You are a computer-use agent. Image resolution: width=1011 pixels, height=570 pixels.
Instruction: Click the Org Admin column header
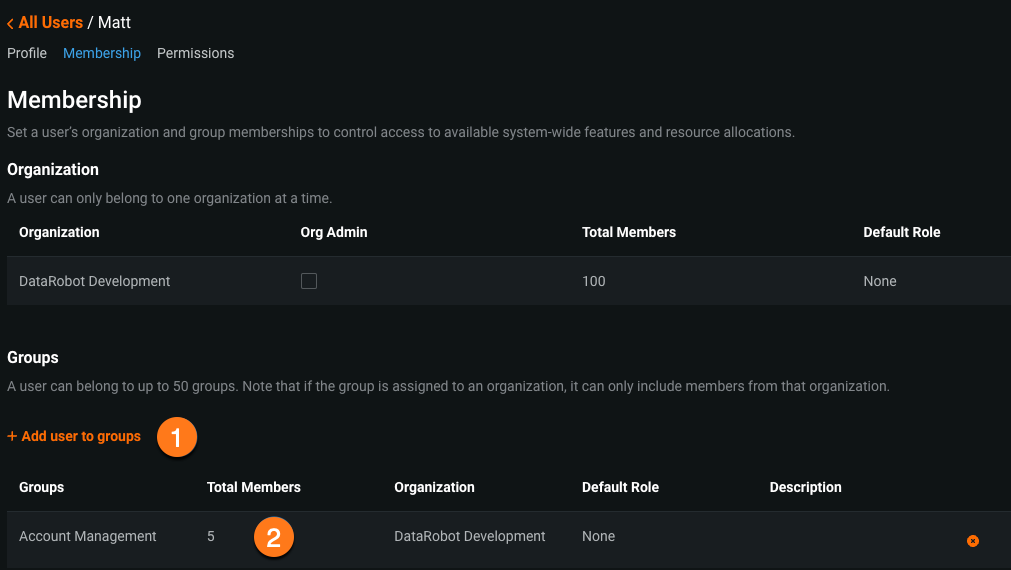click(x=334, y=232)
